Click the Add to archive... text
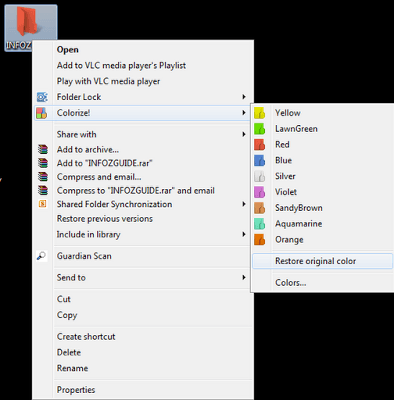 (88, 149)
